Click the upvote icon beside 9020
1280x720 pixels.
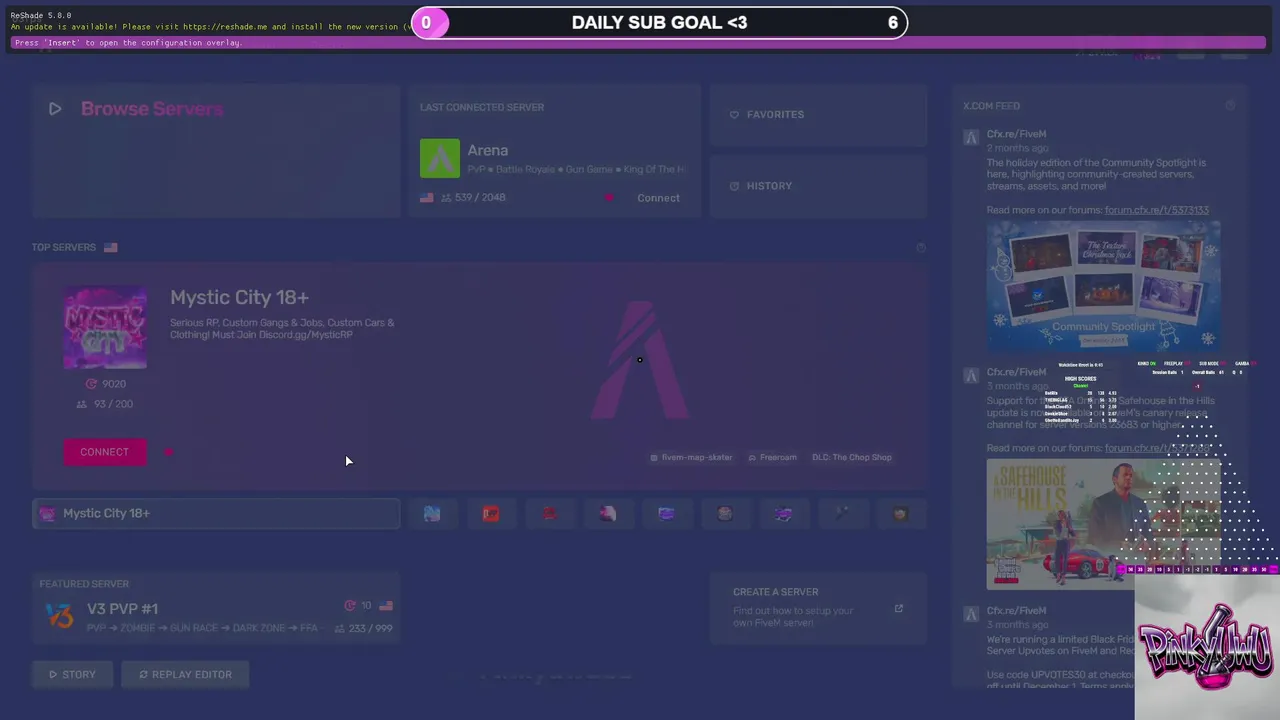[x=91, y=384]
